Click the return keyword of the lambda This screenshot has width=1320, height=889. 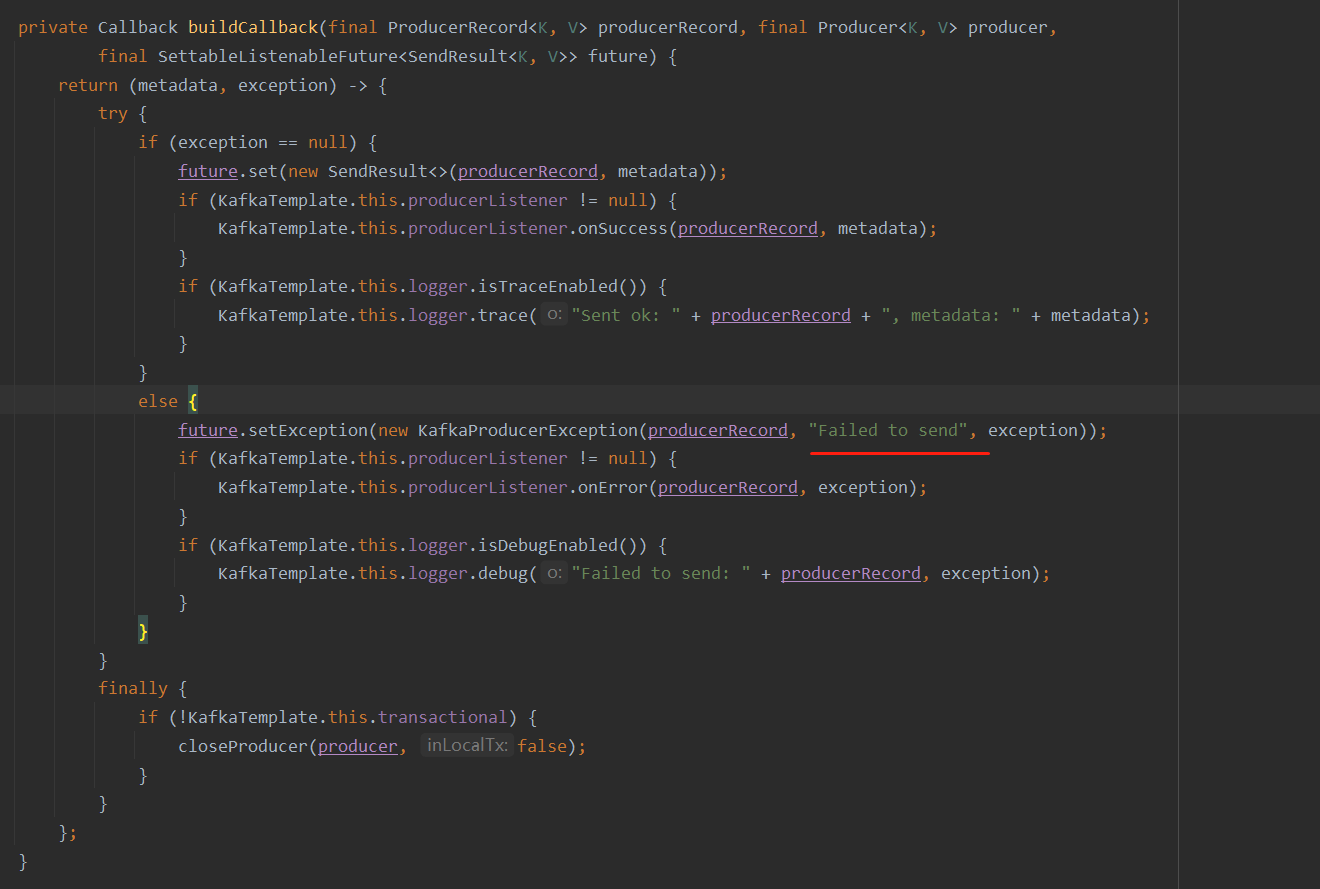click(x=88, y=85)
